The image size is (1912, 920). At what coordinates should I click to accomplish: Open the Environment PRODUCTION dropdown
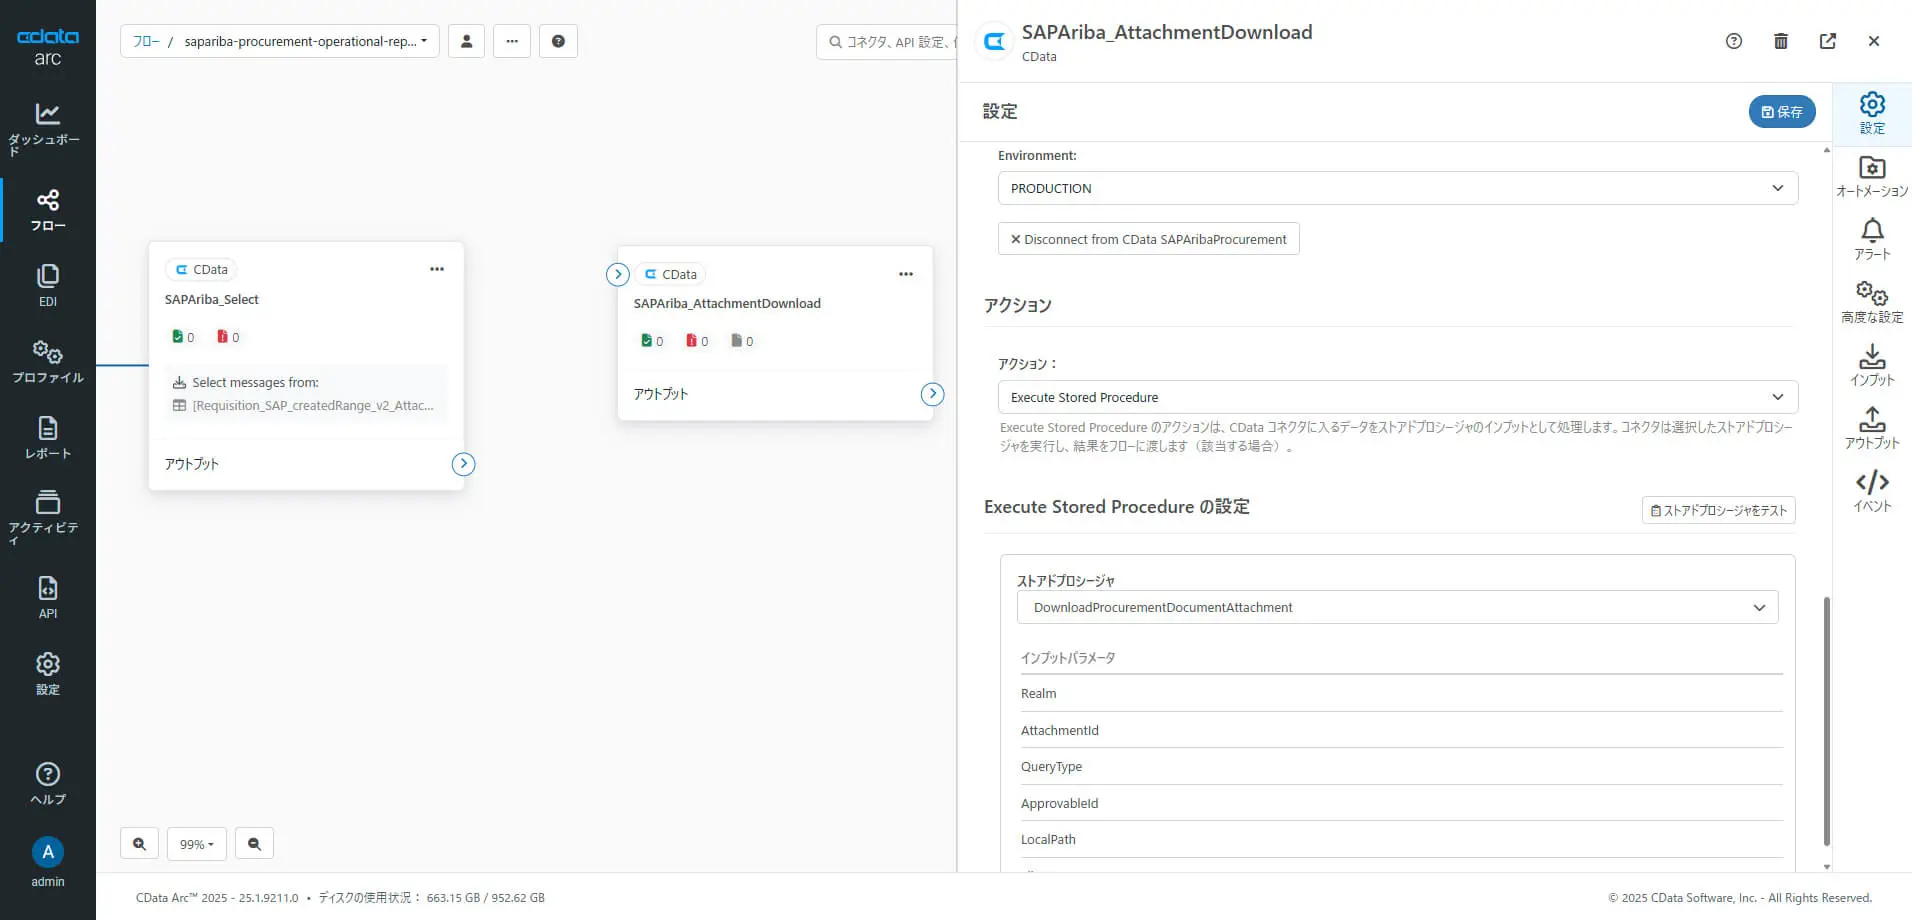[1397, 188]
